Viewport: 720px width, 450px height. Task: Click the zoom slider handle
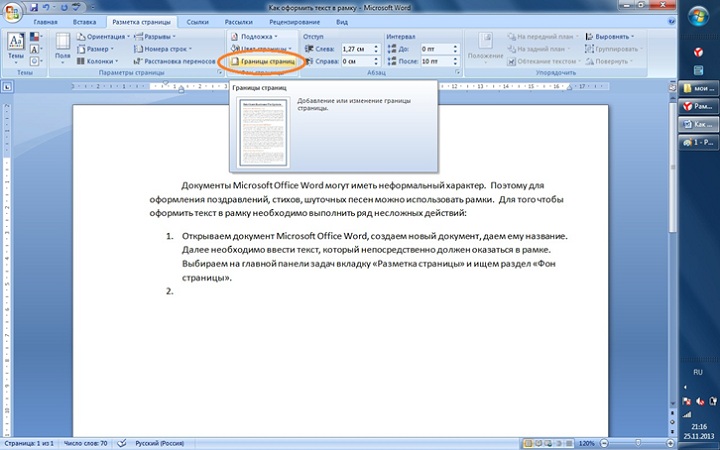(x=638, y=444)
